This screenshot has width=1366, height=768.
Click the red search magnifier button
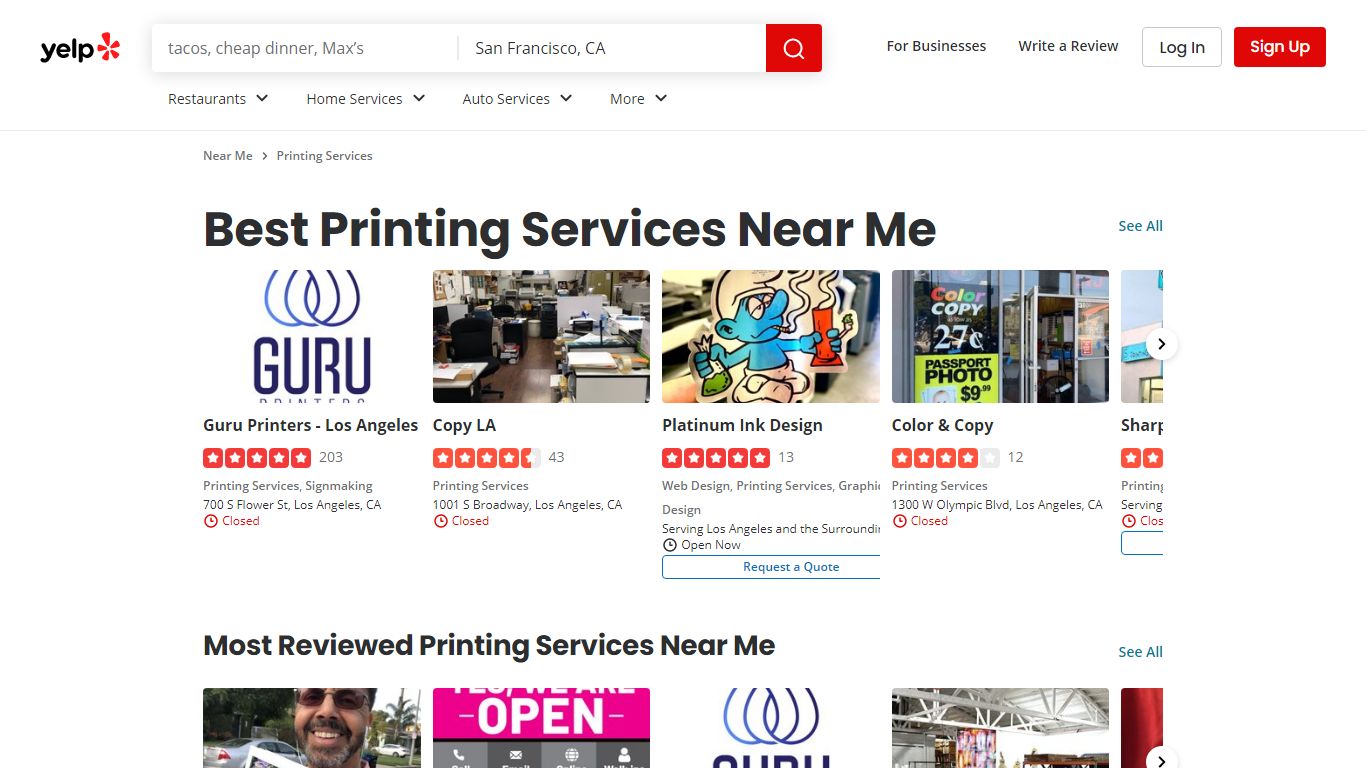coord(794,48)
